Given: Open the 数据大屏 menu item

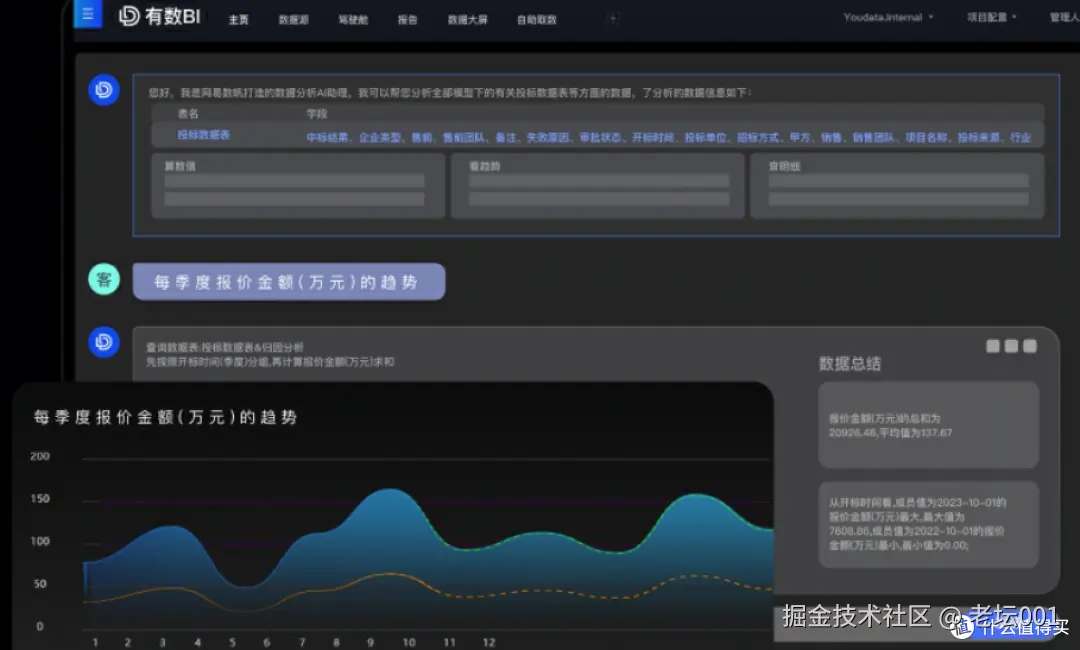Looking at the screenshot, I should (467, 18).
